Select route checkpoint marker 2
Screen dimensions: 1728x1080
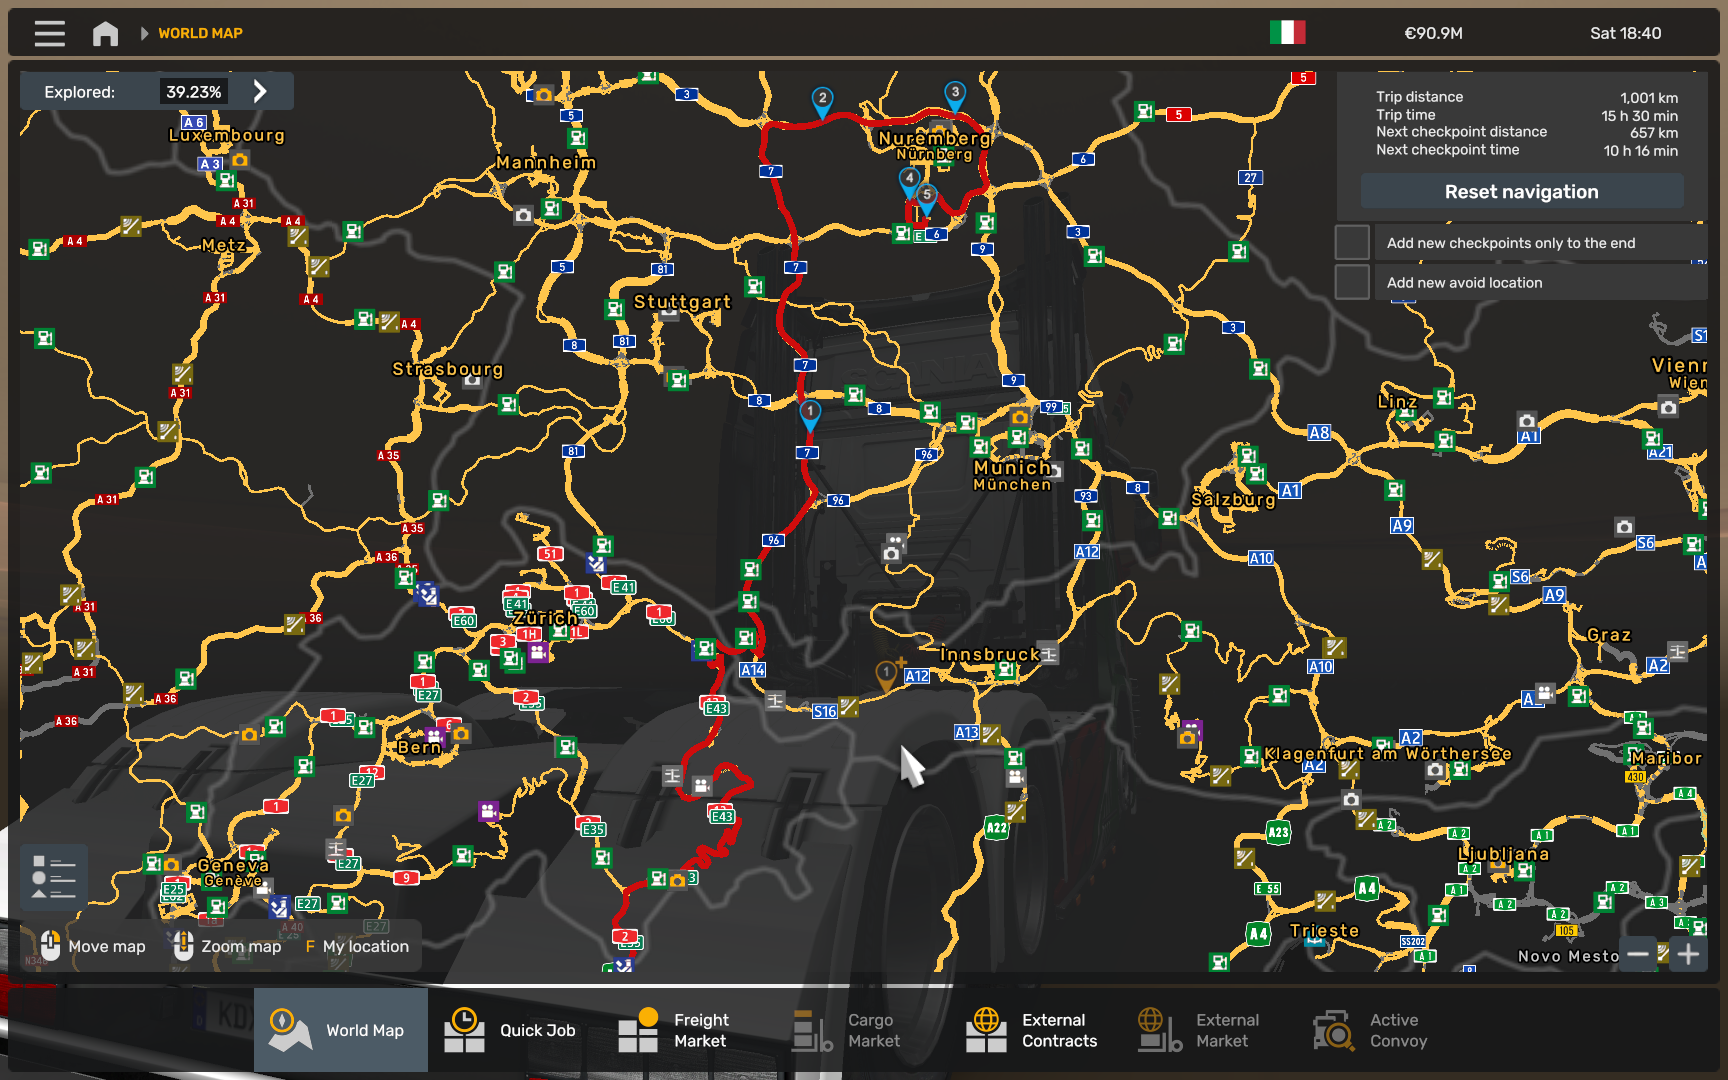[x=822, y=102]
